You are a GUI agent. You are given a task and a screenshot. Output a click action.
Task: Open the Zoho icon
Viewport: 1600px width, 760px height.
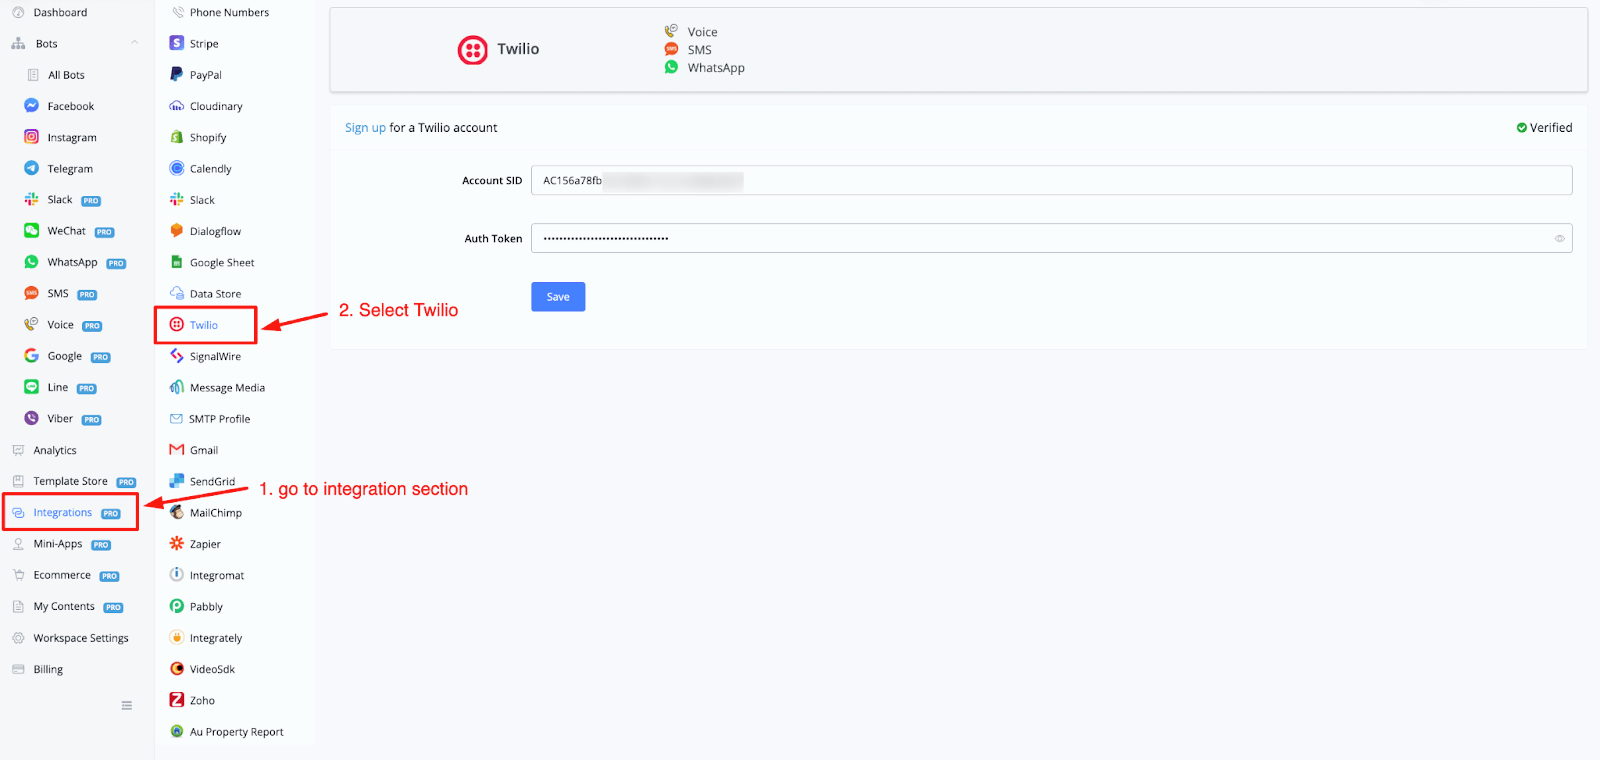177,700
